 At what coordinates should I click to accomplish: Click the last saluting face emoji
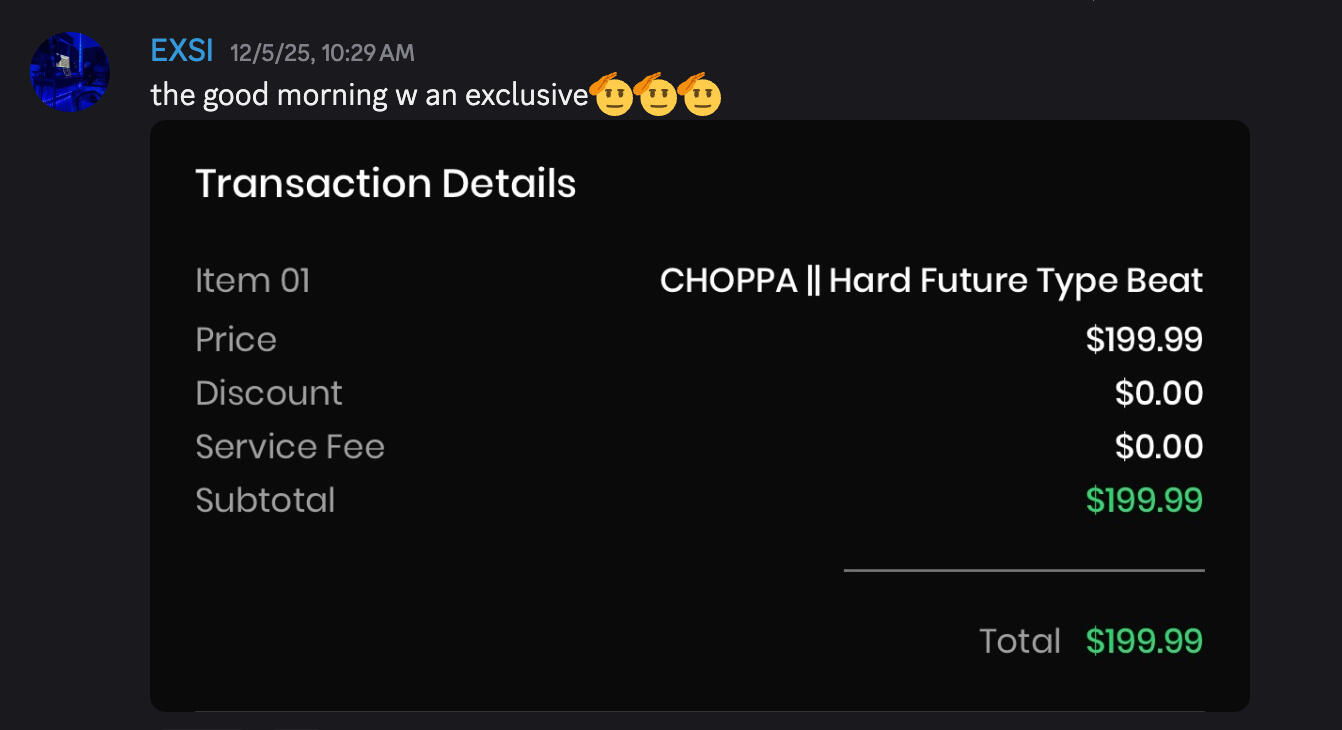pos(699,95)
